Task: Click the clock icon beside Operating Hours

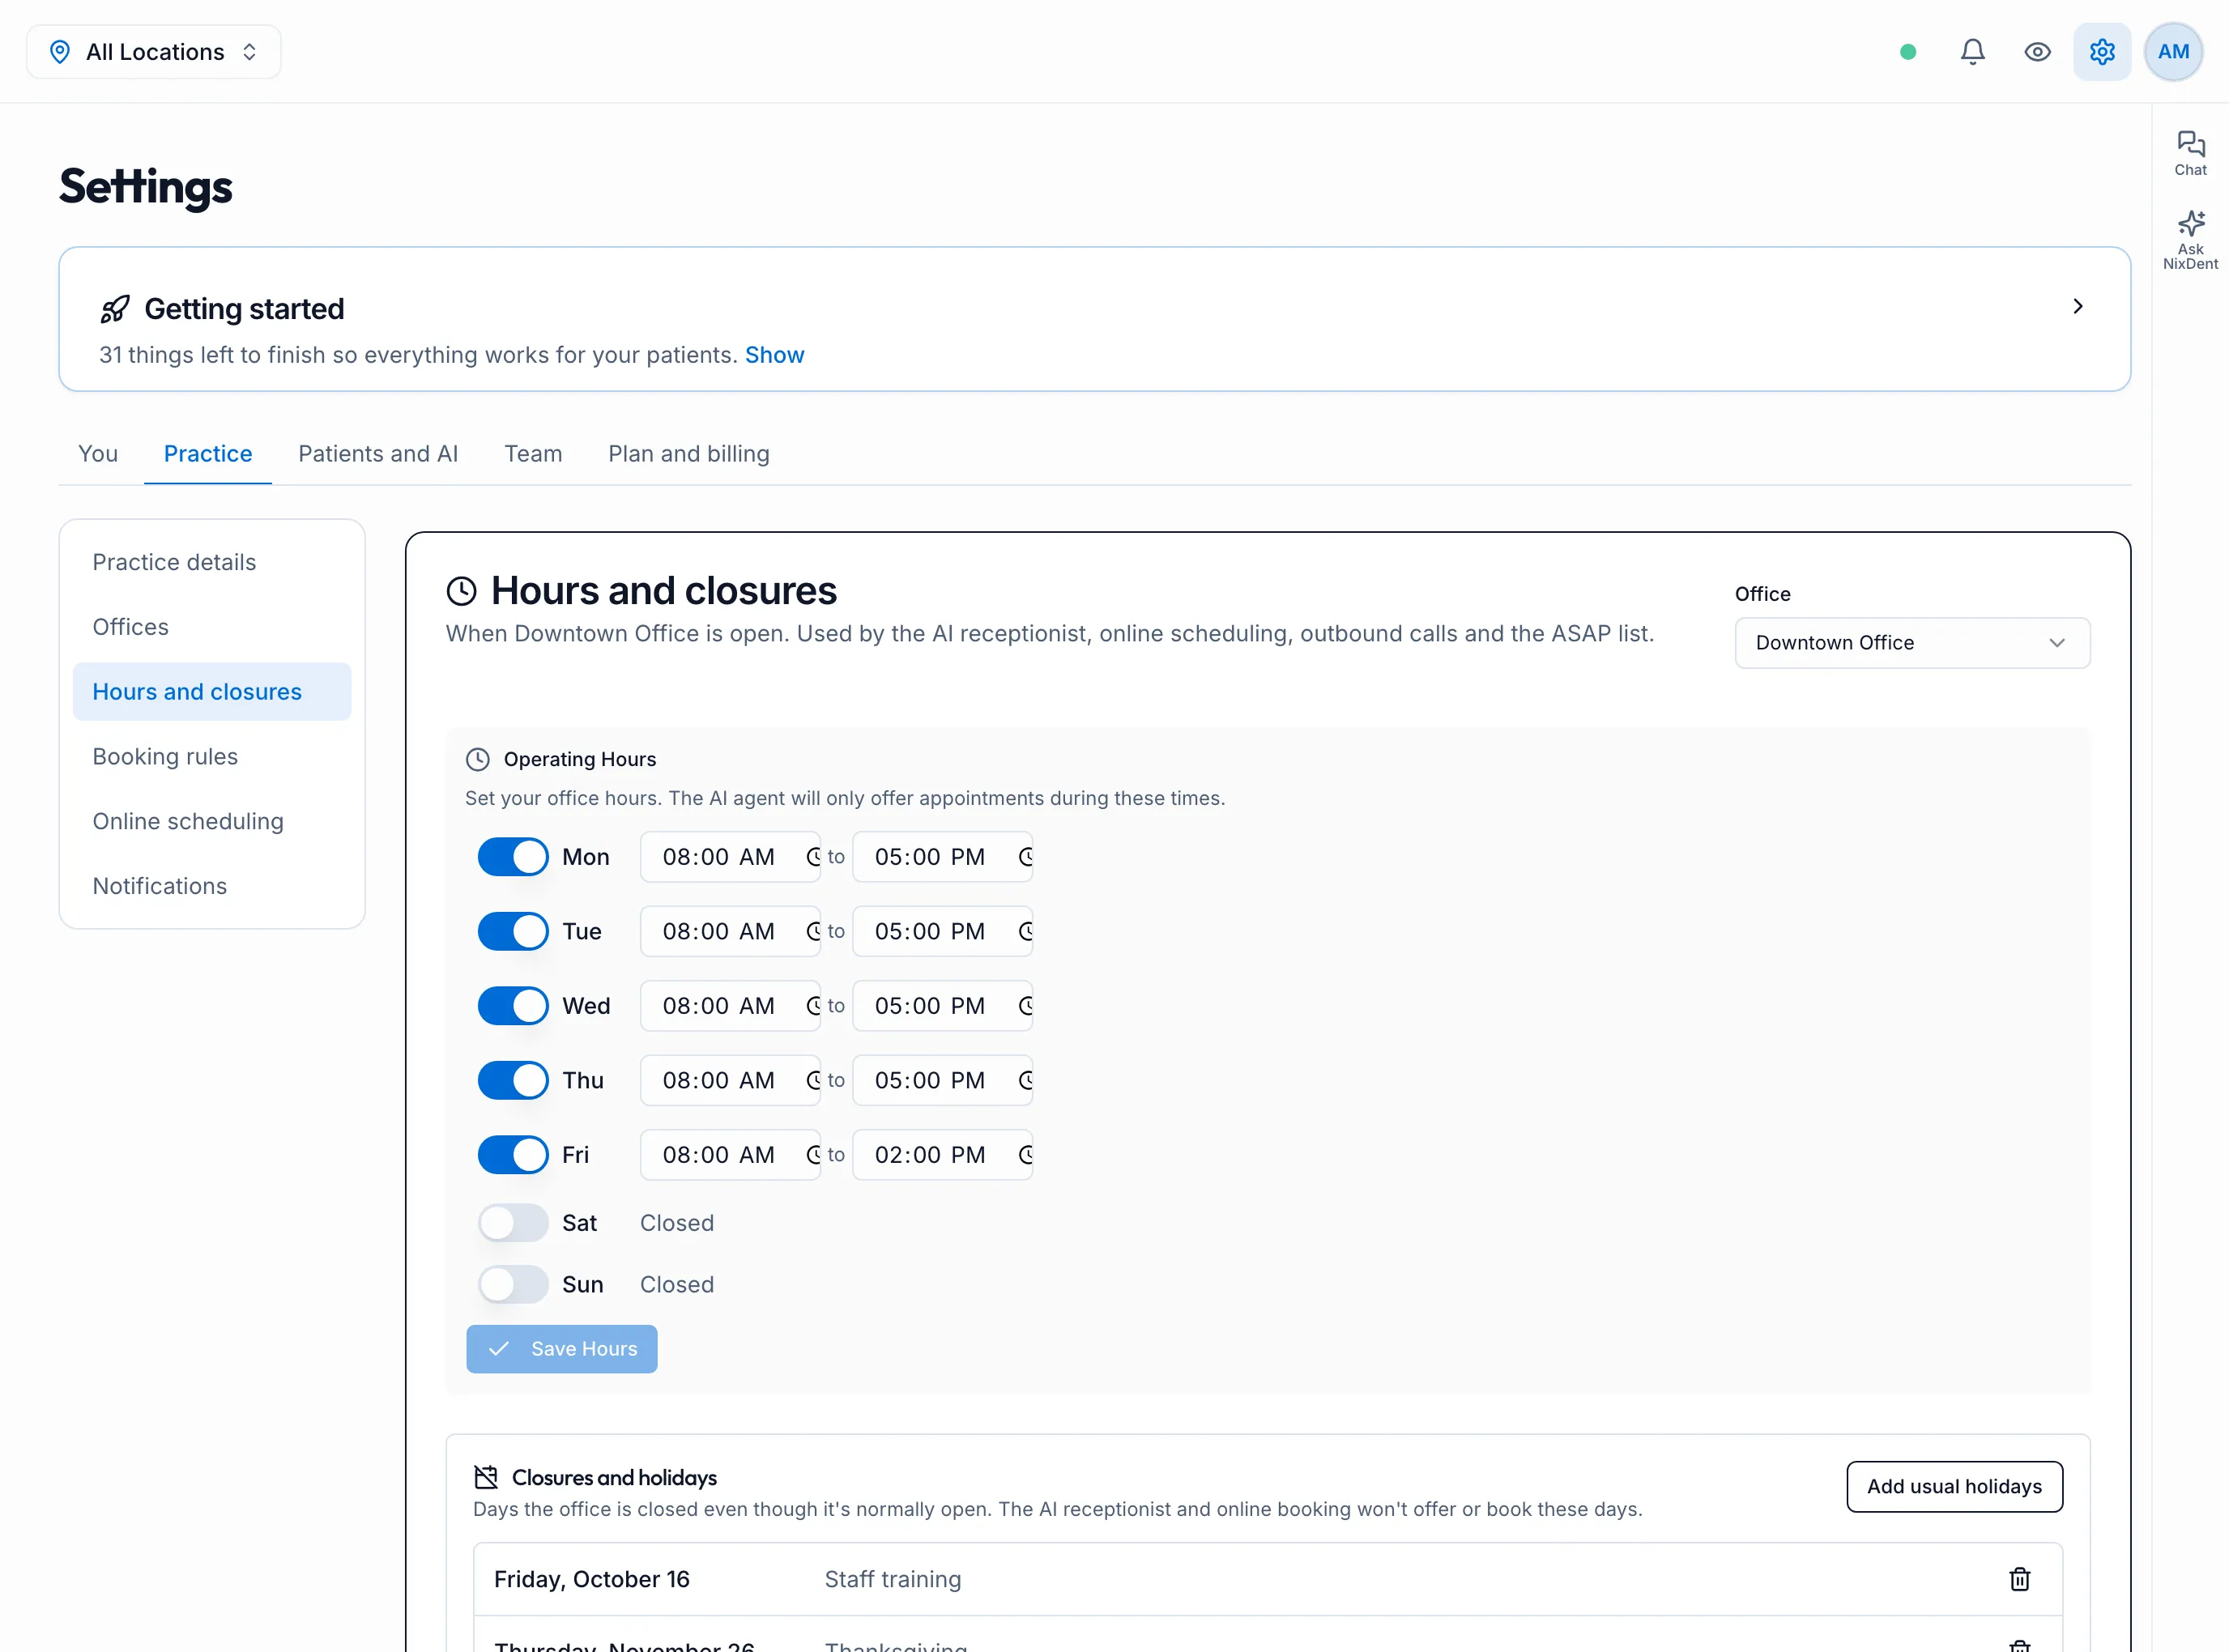Action: point(478,759)
